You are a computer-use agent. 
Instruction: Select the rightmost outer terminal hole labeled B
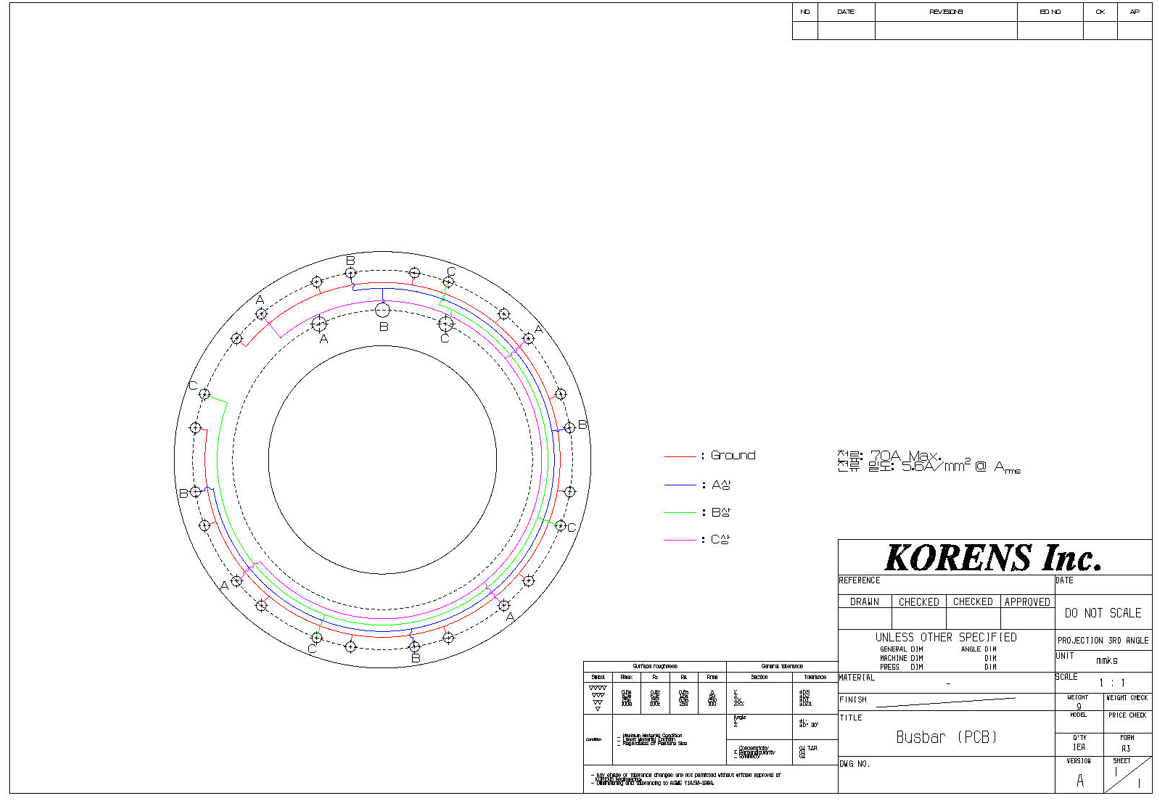point(569,427)
